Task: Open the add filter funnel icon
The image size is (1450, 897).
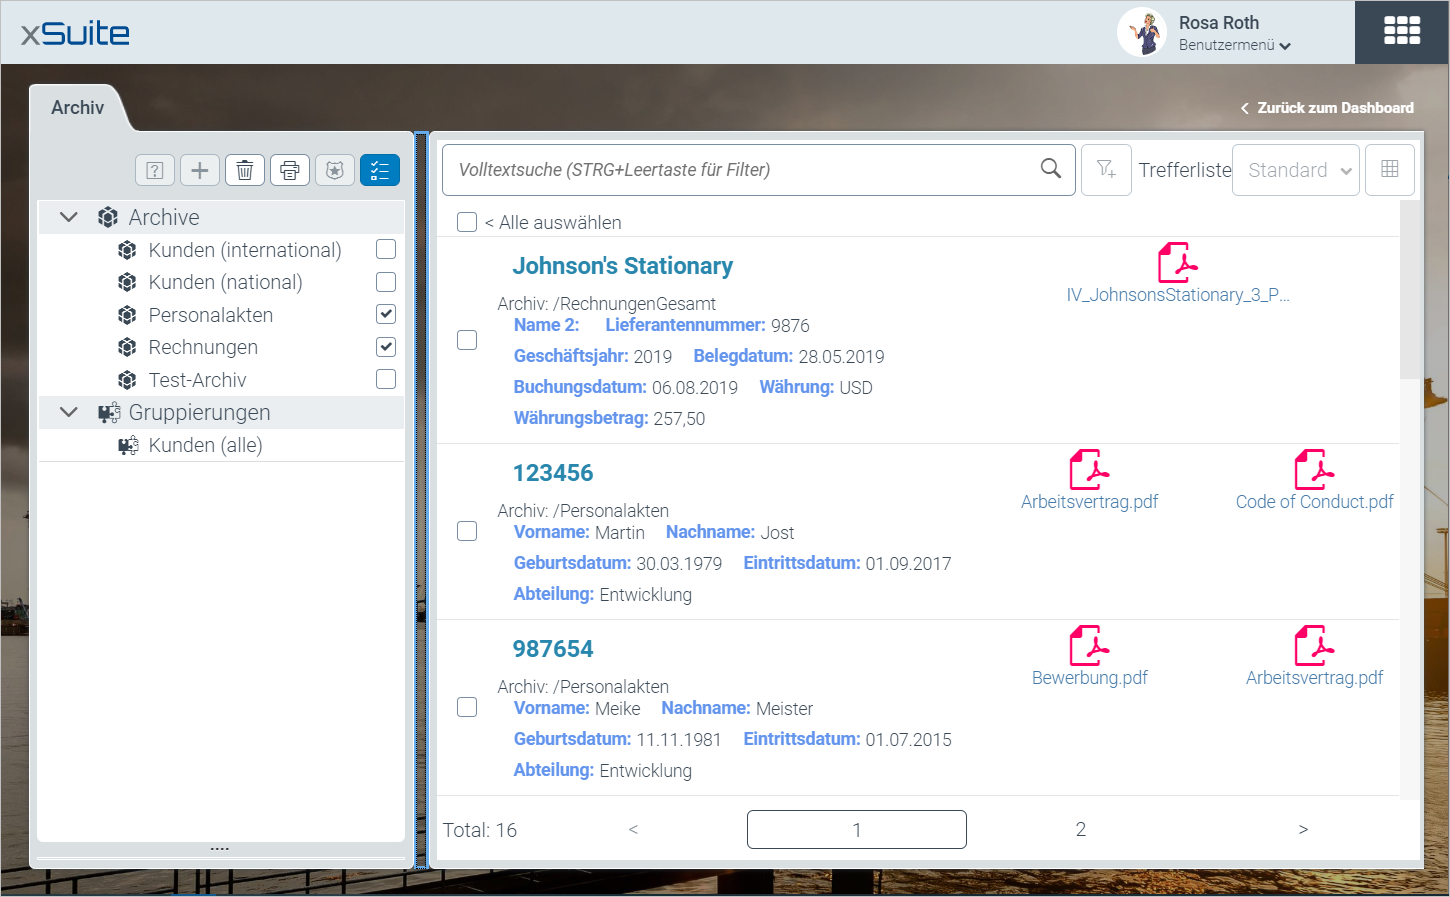Action: click(x=1106, y=169)
